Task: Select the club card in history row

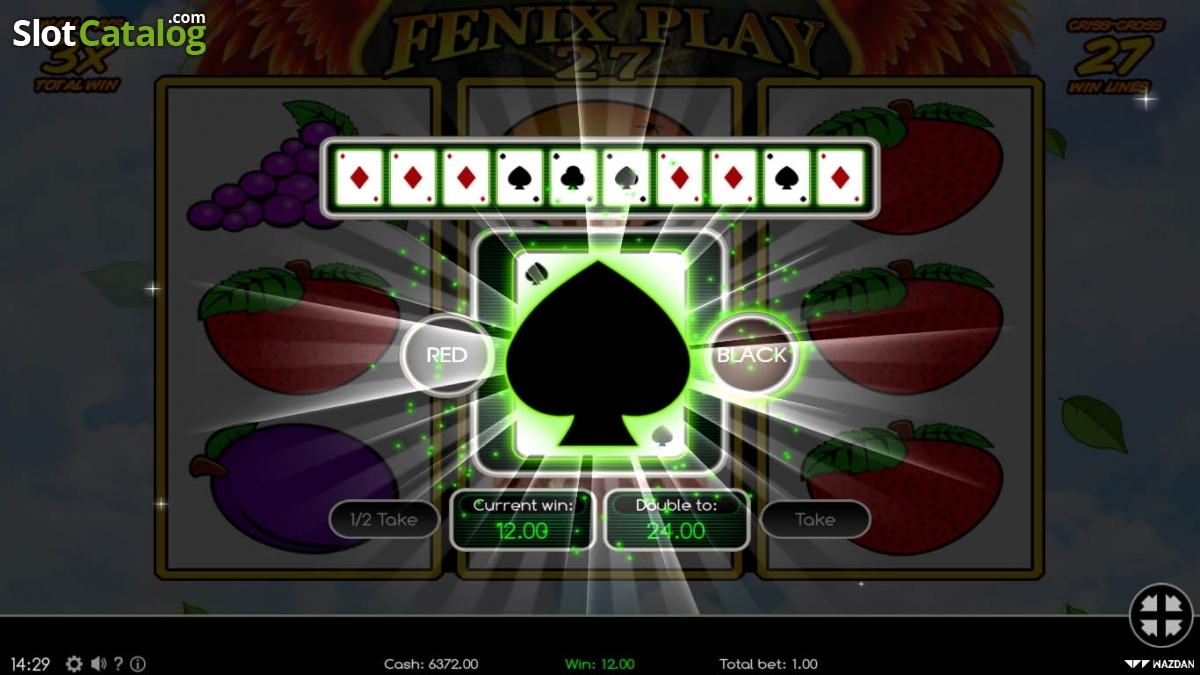Action: tap(573, 178)
